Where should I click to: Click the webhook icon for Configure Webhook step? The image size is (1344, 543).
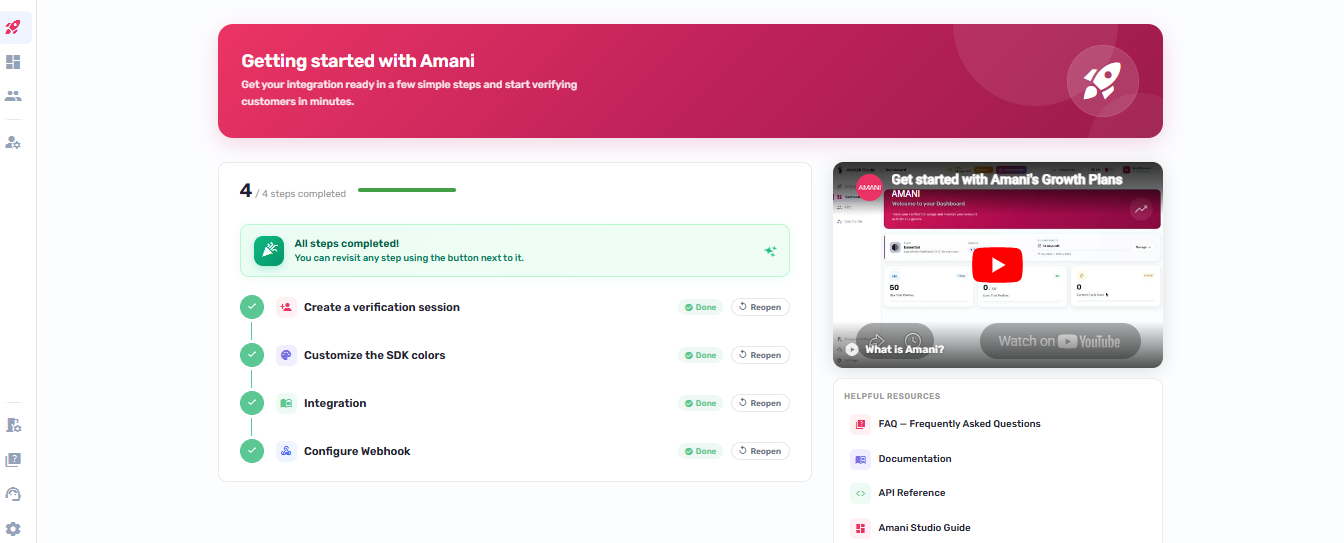(286, 451)
